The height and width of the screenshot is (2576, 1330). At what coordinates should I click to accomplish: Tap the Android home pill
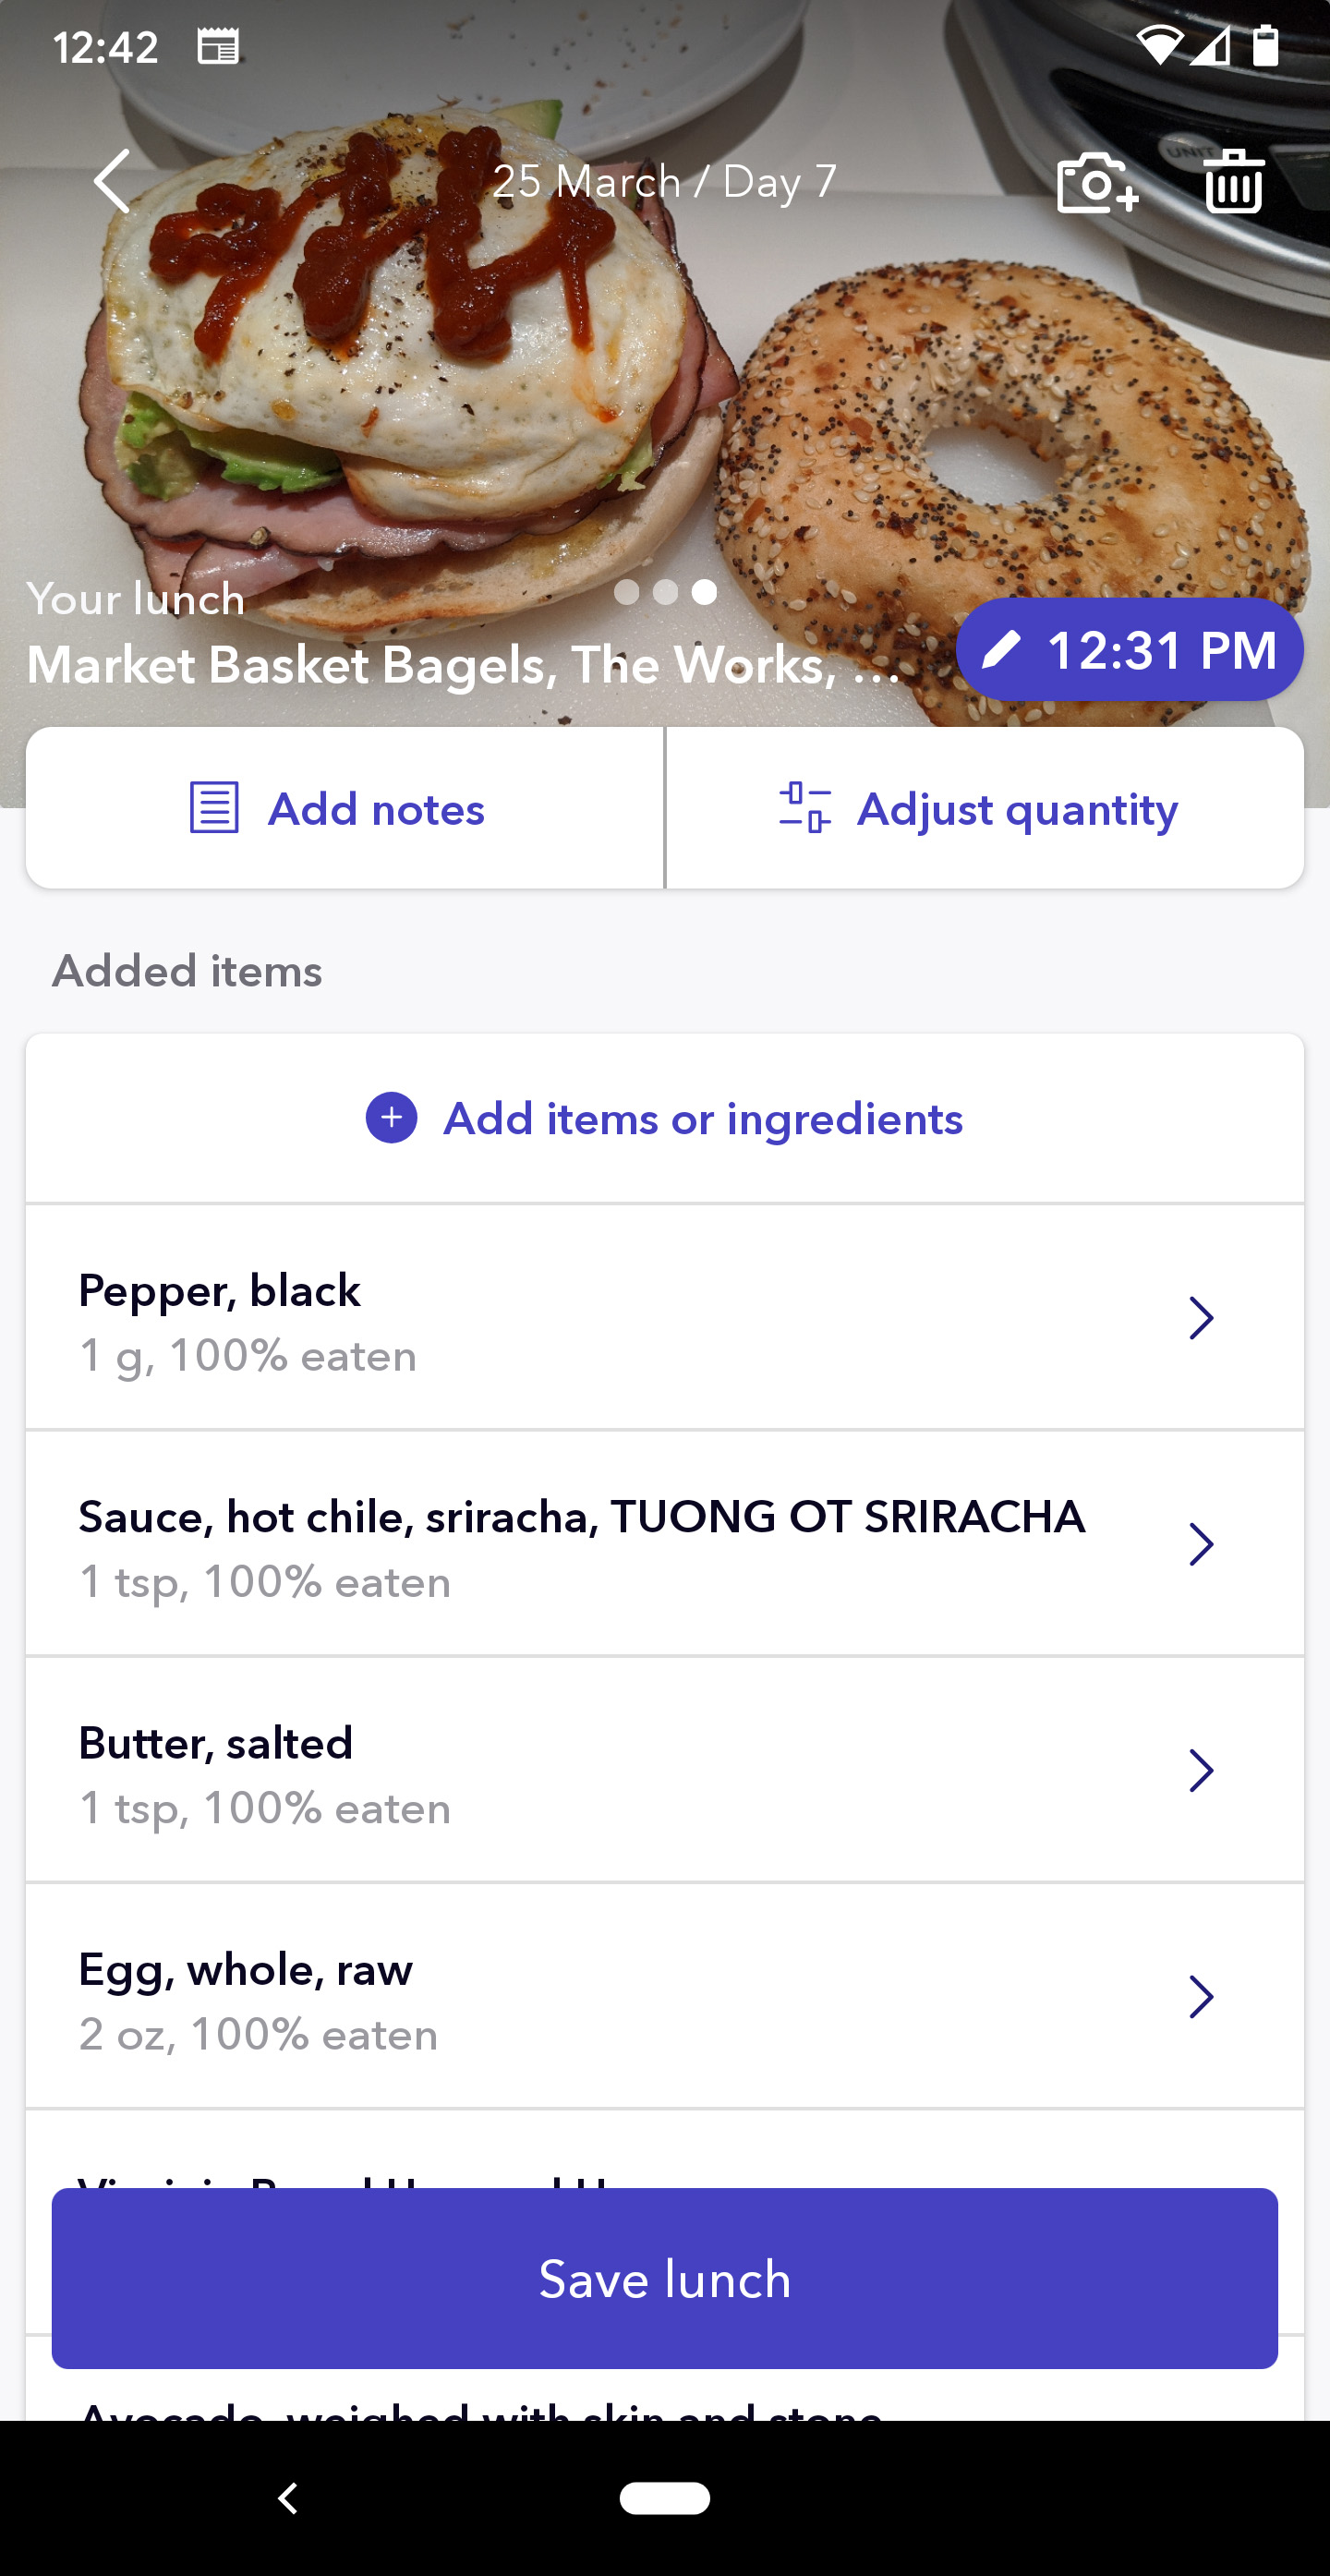(665, 2497)
